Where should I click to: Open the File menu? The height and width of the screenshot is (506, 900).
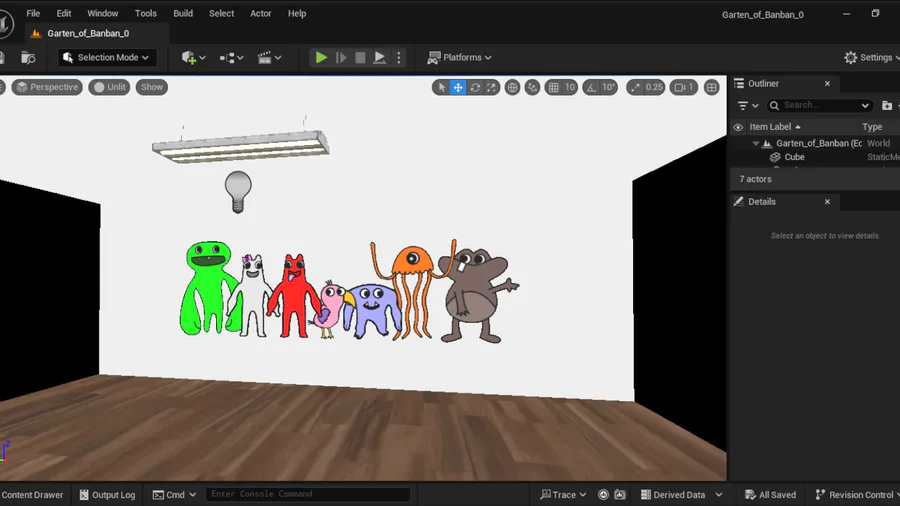click(x=33, y=13)
